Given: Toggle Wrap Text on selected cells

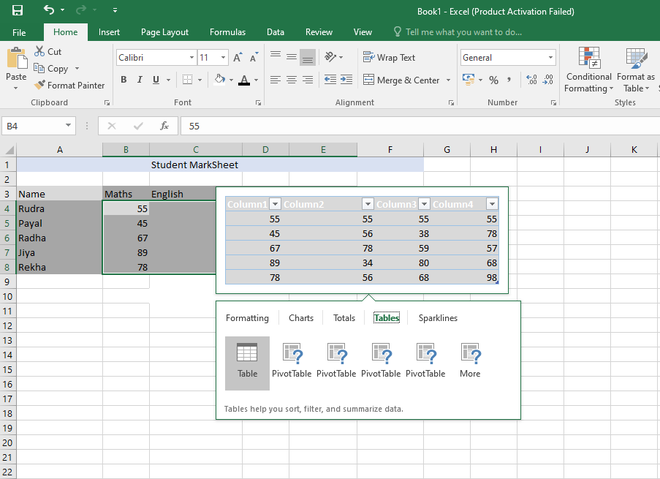Looking at the screenshot, I should click(389, 58).
